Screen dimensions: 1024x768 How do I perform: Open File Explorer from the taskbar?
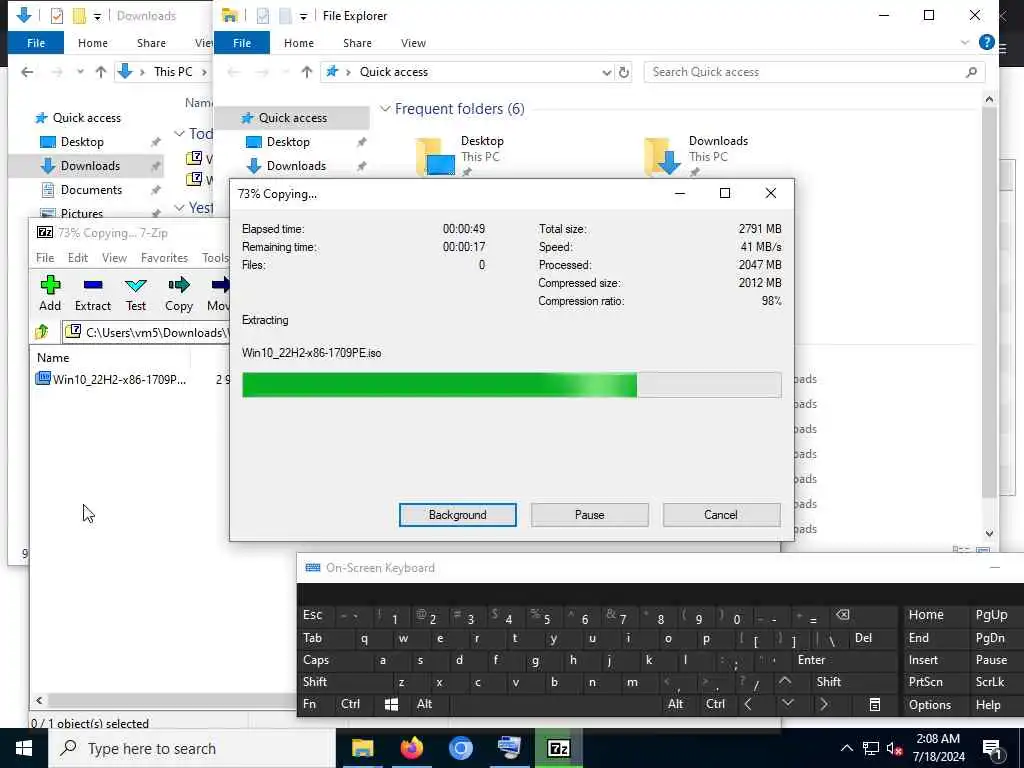pos(362,748)
